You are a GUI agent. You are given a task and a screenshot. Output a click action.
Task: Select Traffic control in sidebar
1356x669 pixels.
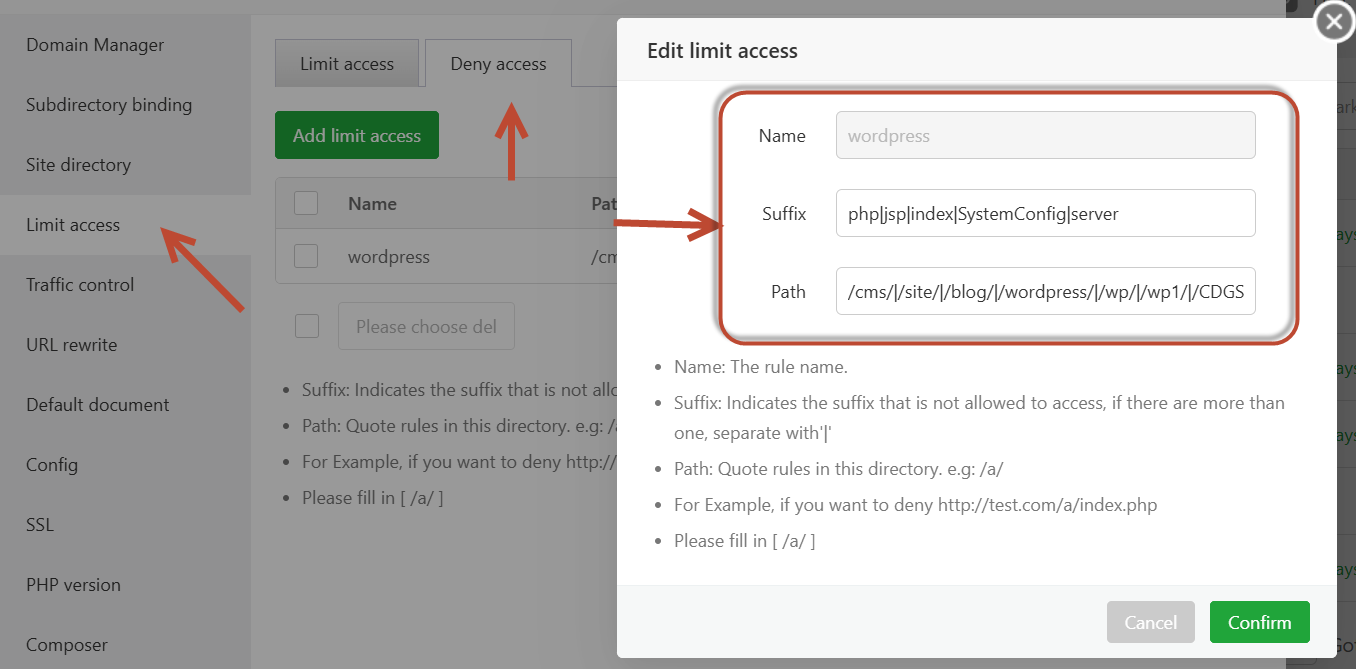point(80,285)
